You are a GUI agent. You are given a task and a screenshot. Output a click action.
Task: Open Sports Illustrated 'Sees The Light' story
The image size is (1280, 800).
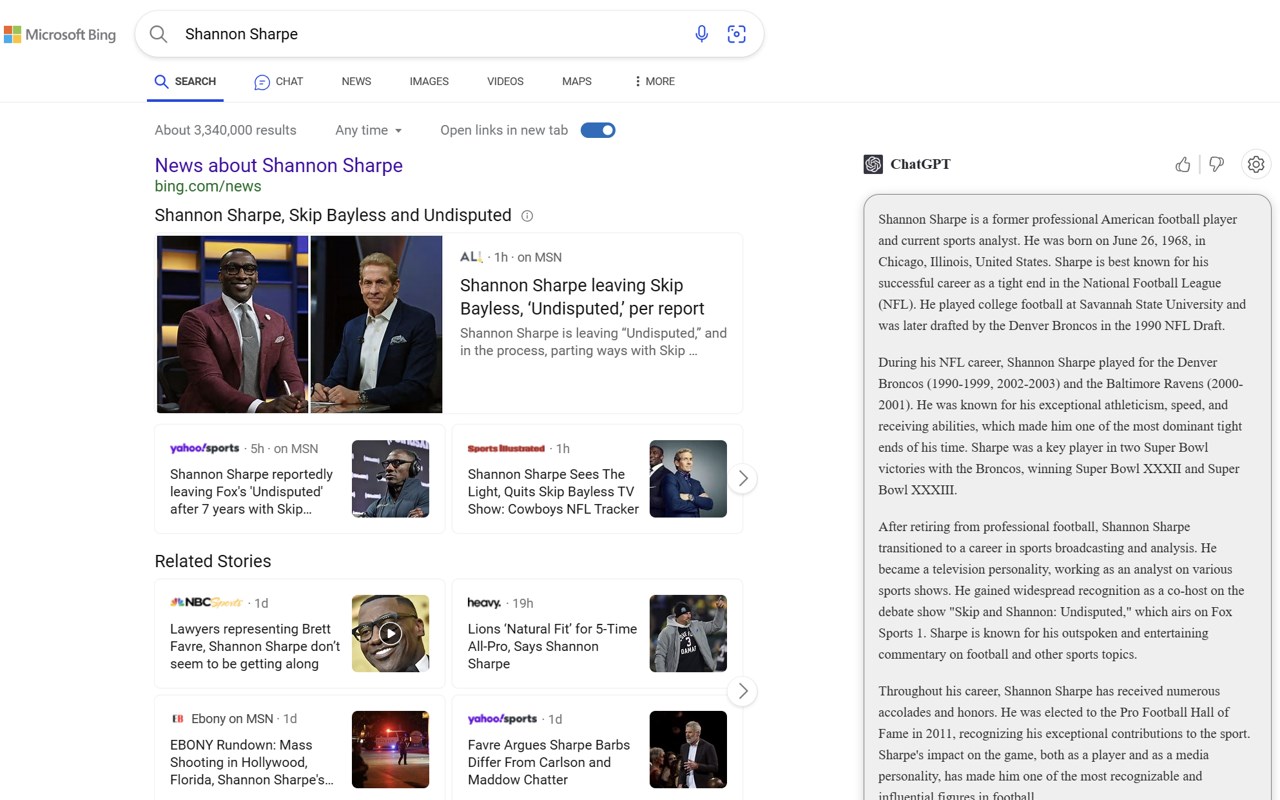[x=553, y=491]
